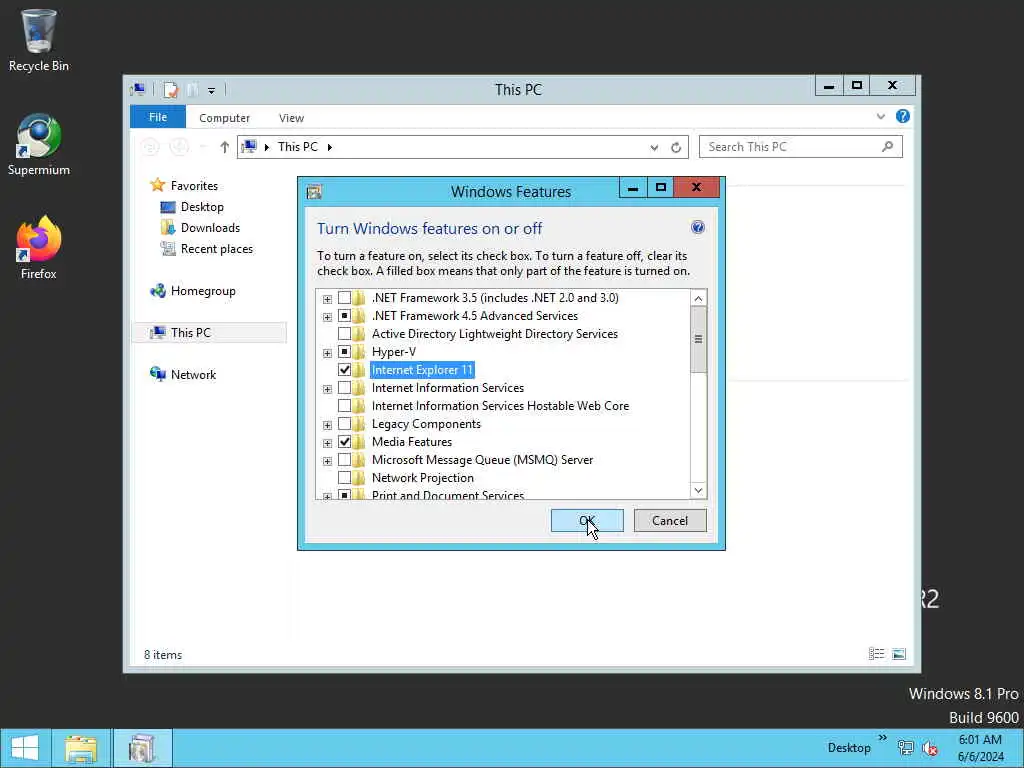
Task: Select the Internet Explorer 11 label
Action: [x=422, y=370]
